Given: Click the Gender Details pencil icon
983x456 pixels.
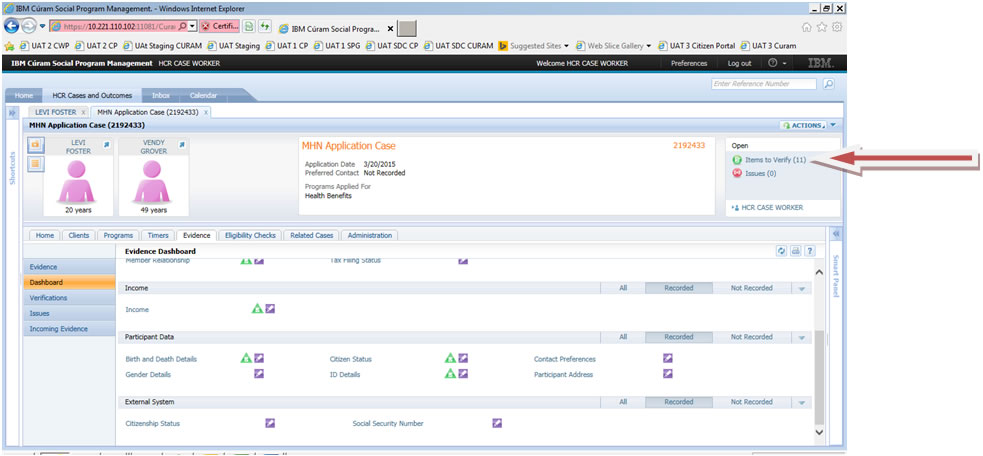Looking at the screenshot, I should click(x=259, y=373).
